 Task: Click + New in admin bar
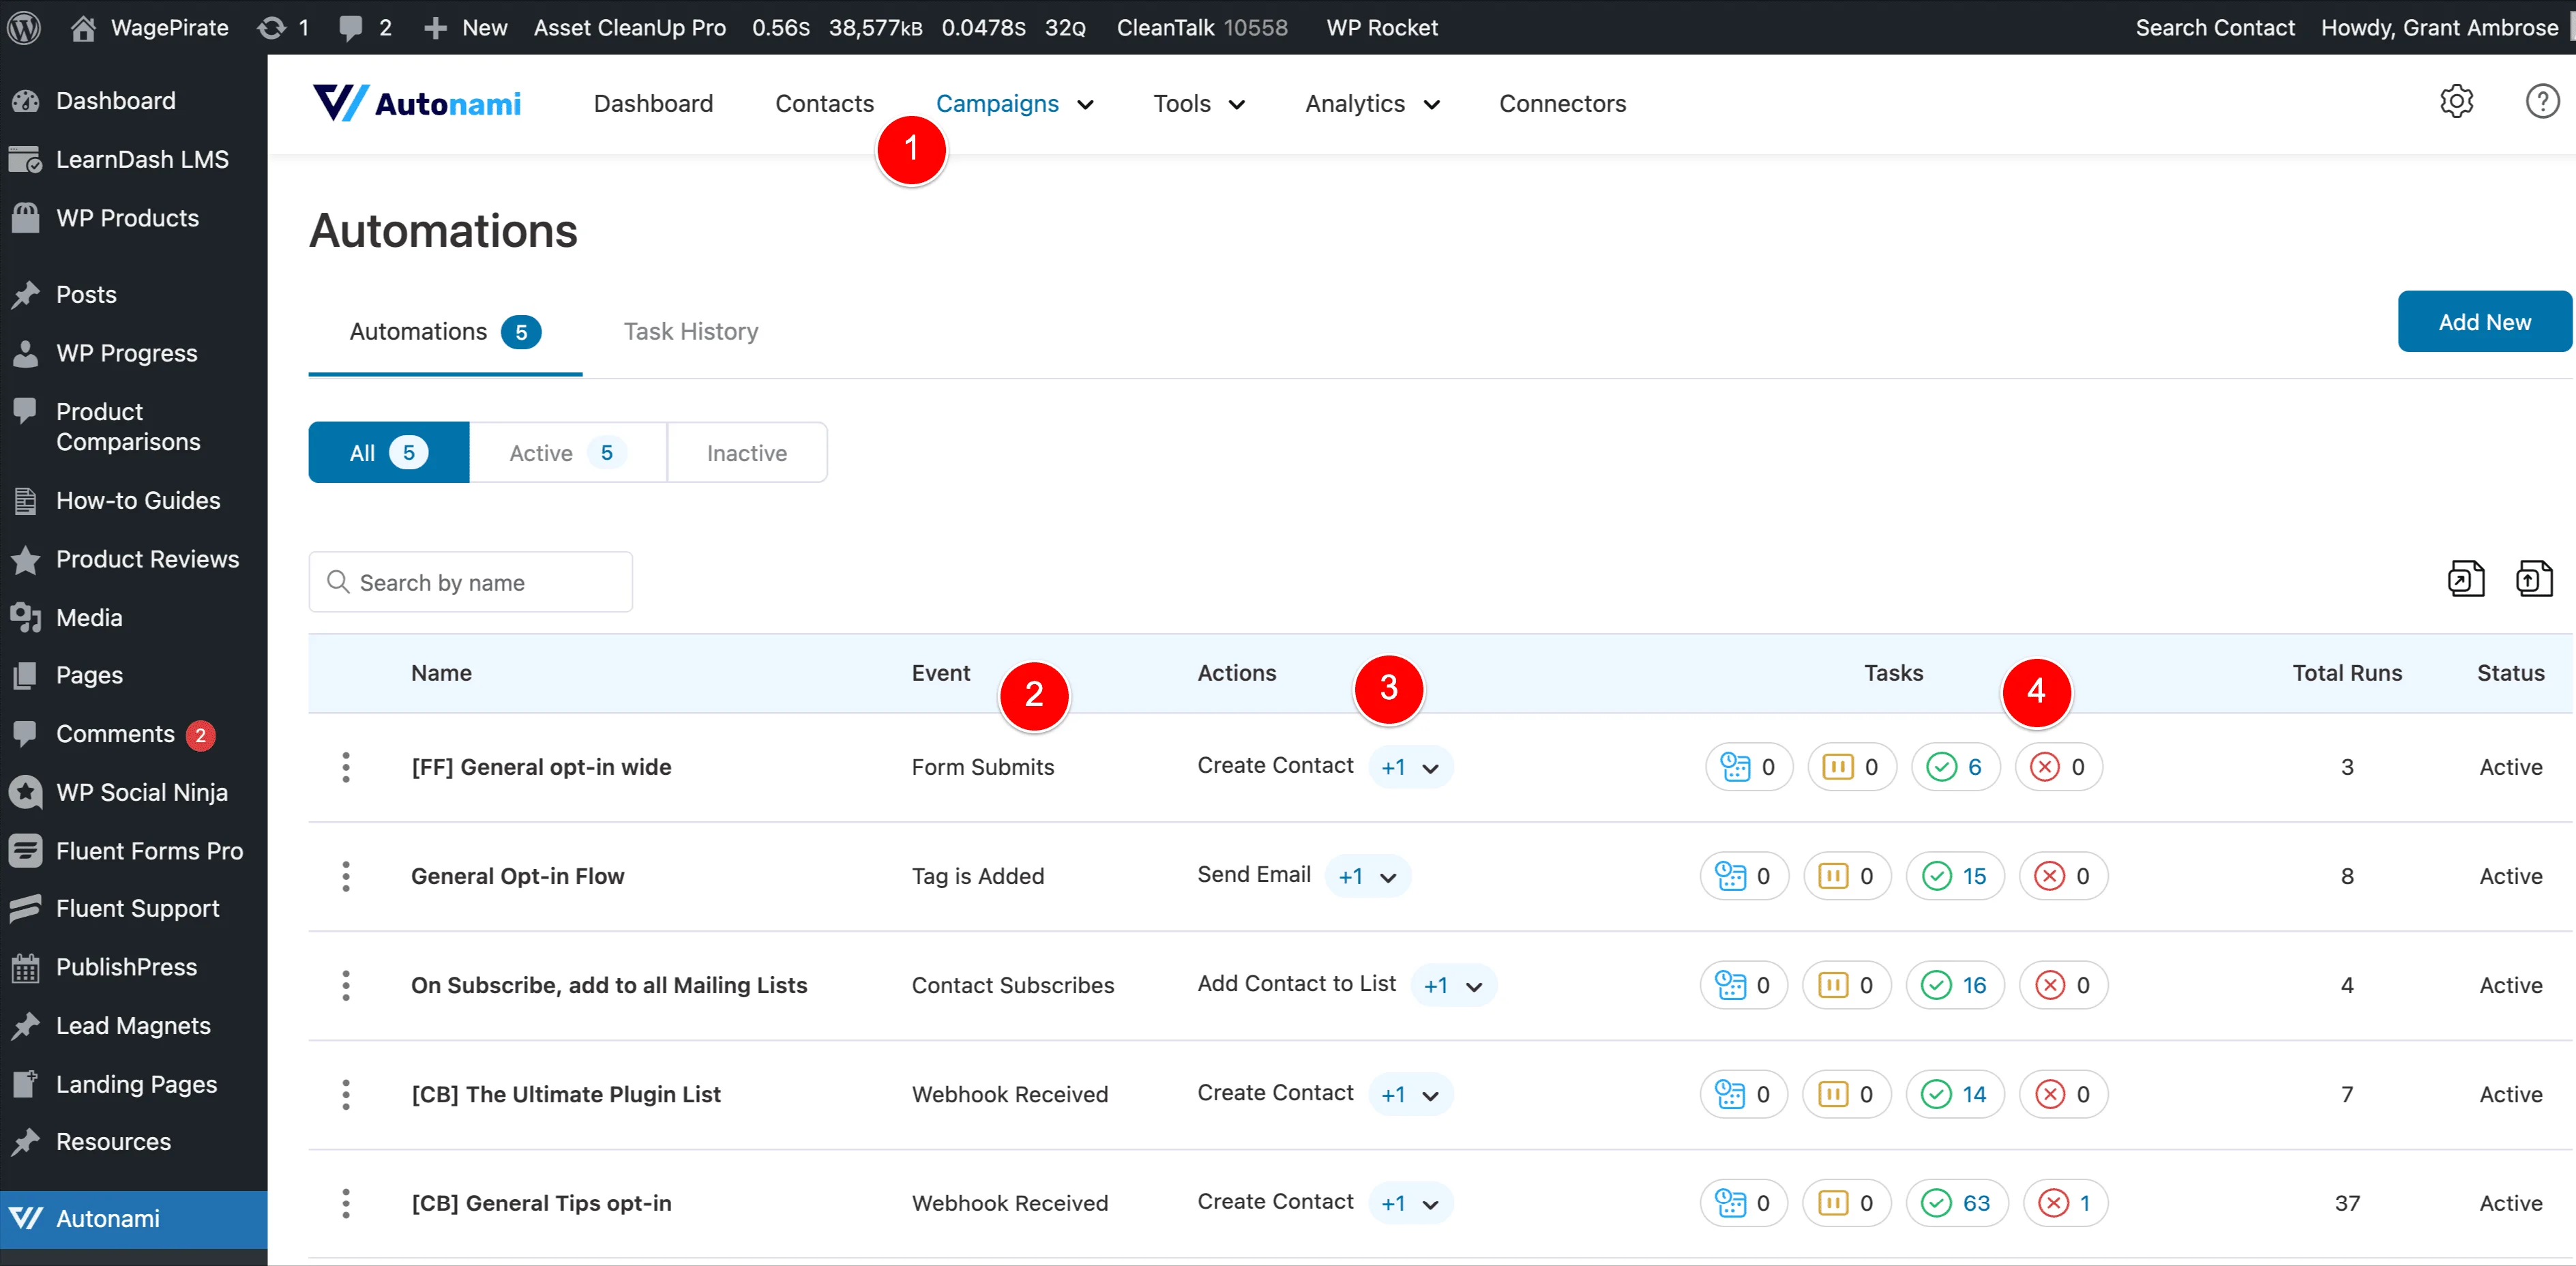(465, 27)
